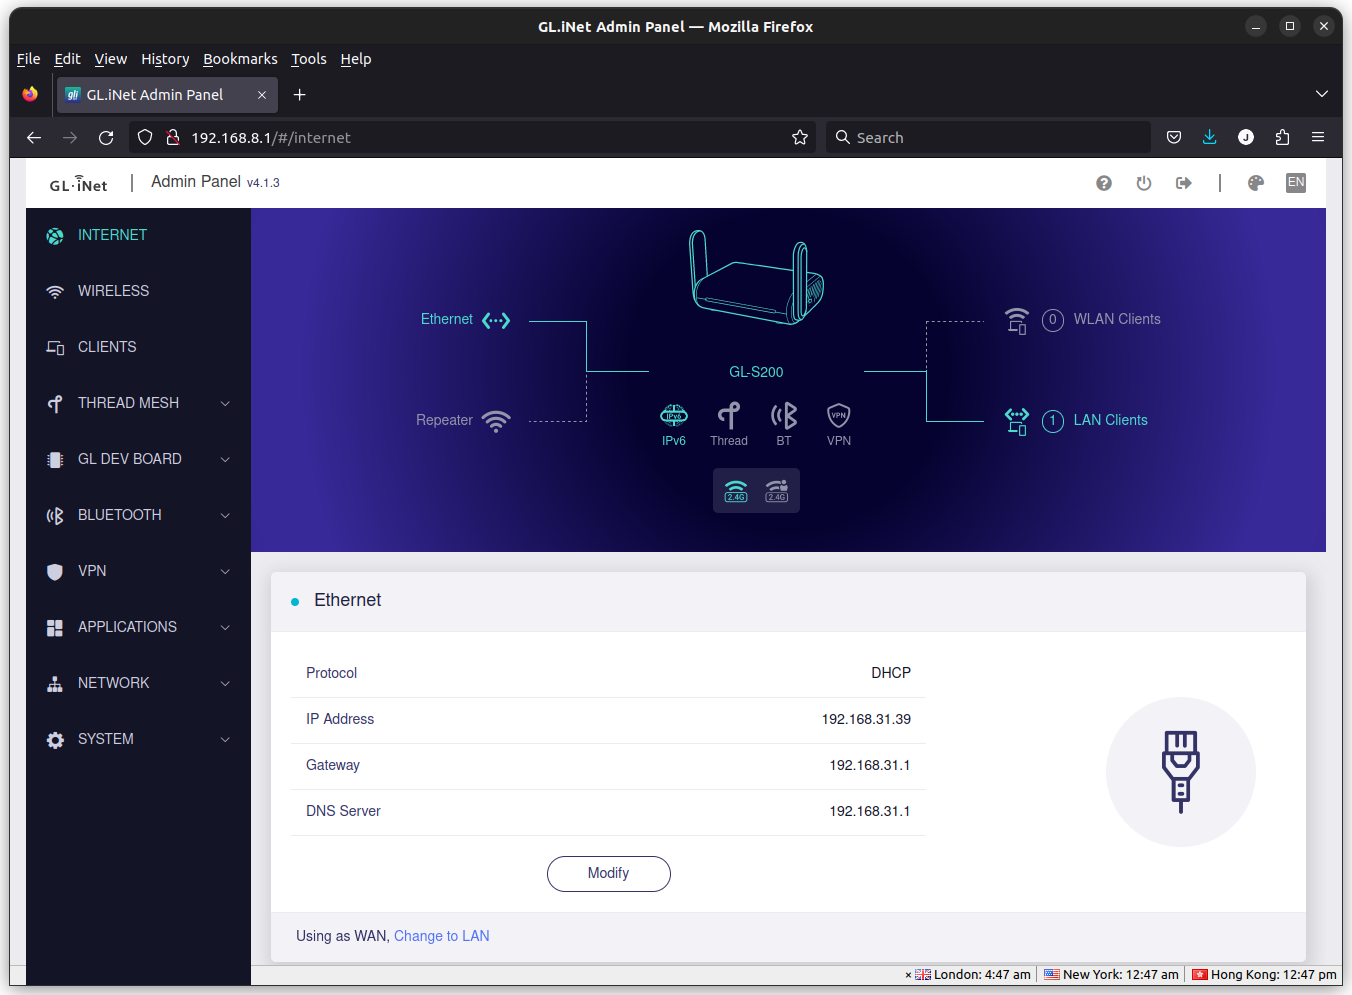Expand the GL Dev Board chevron
The width and height of the screenshot is (1352, 995).
[x=225, y=459]
